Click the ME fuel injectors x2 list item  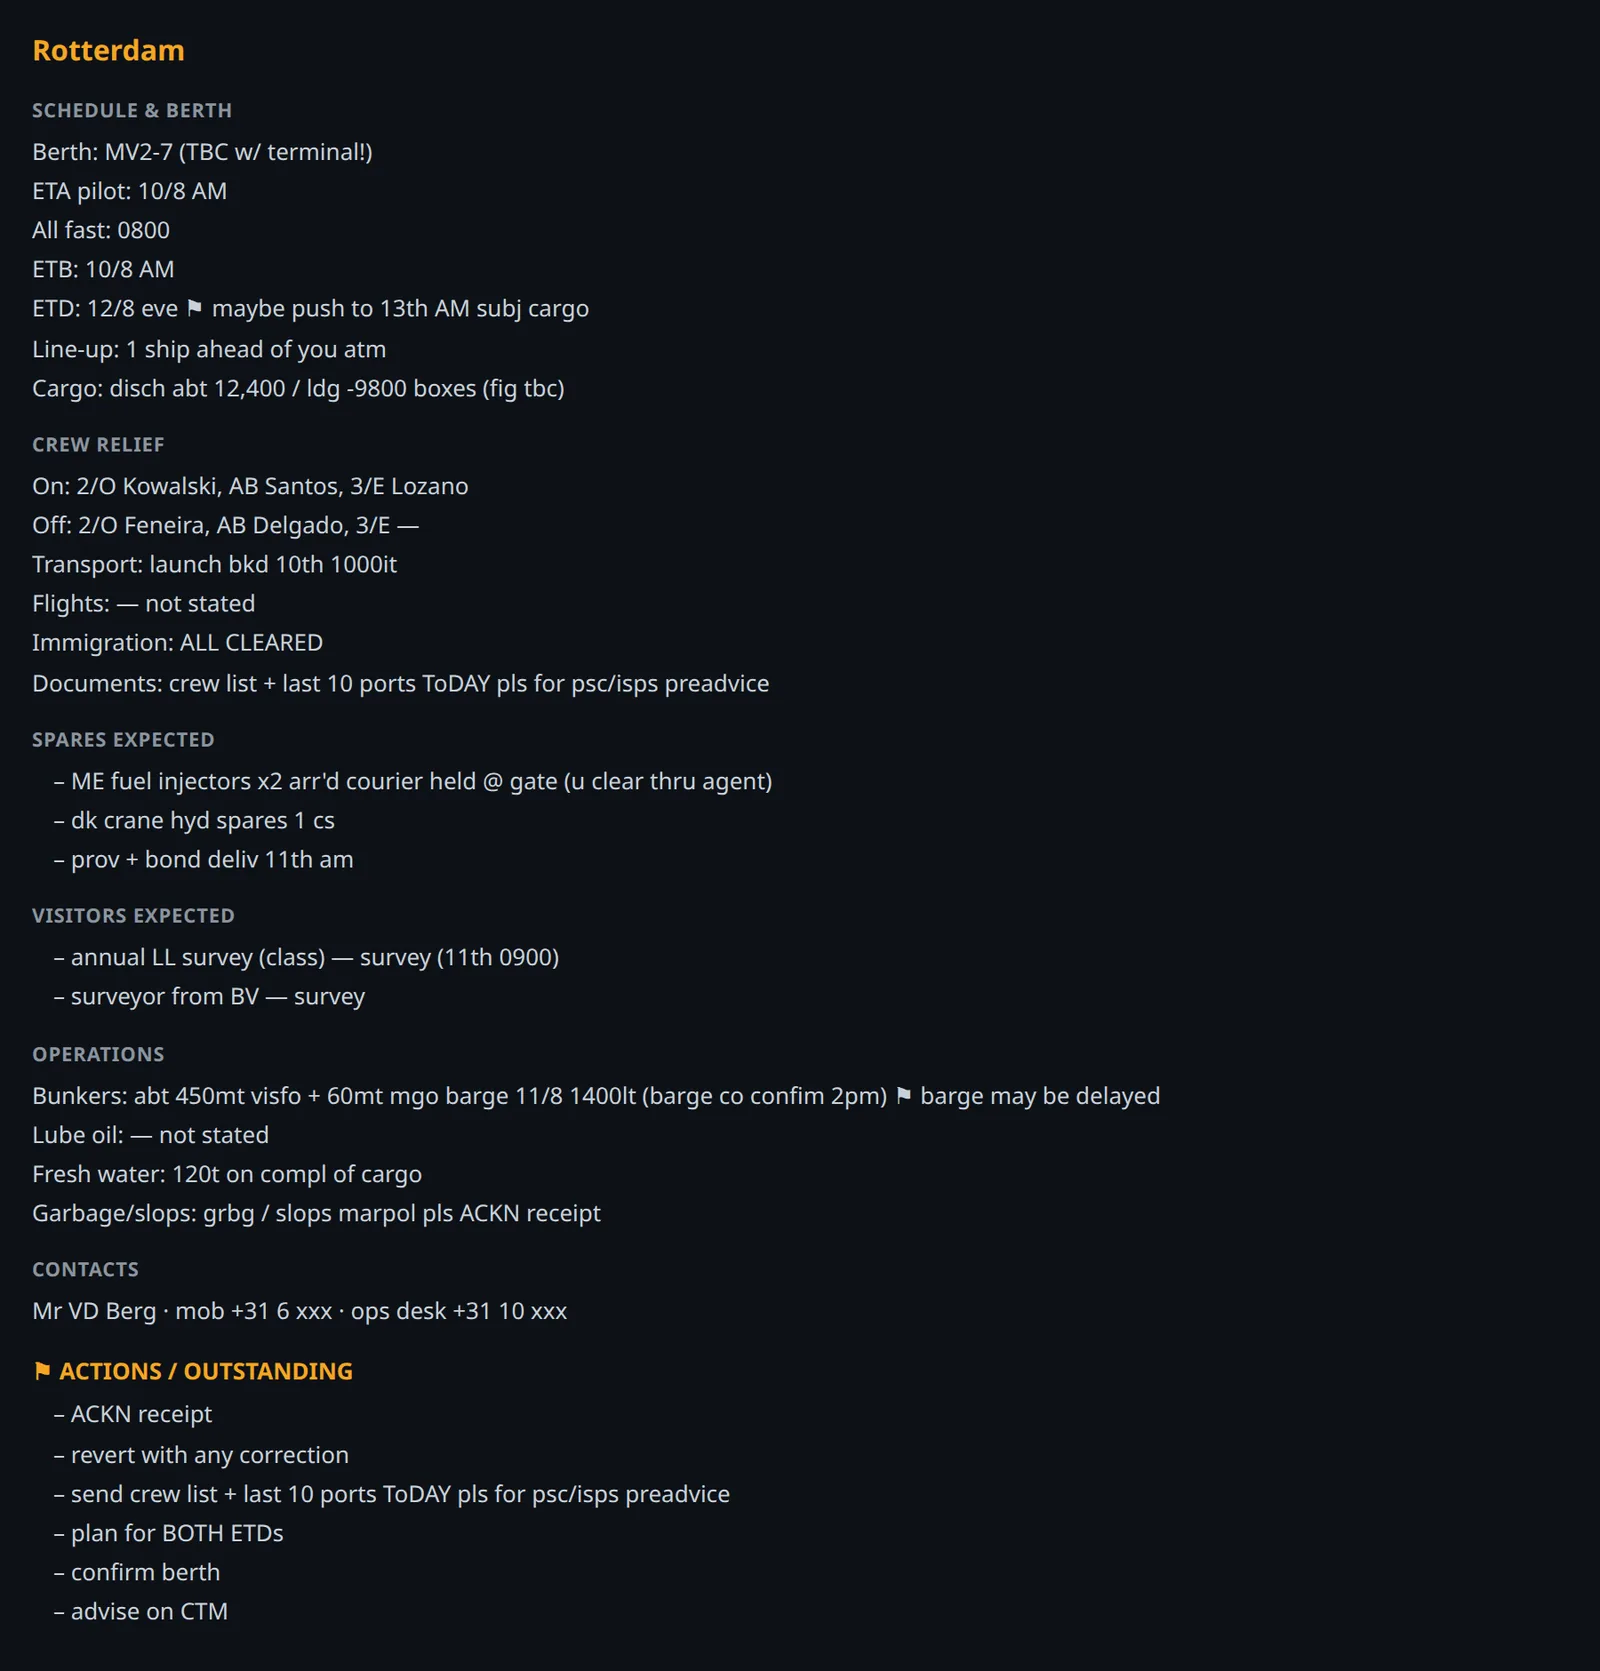[x=413, y=781]
